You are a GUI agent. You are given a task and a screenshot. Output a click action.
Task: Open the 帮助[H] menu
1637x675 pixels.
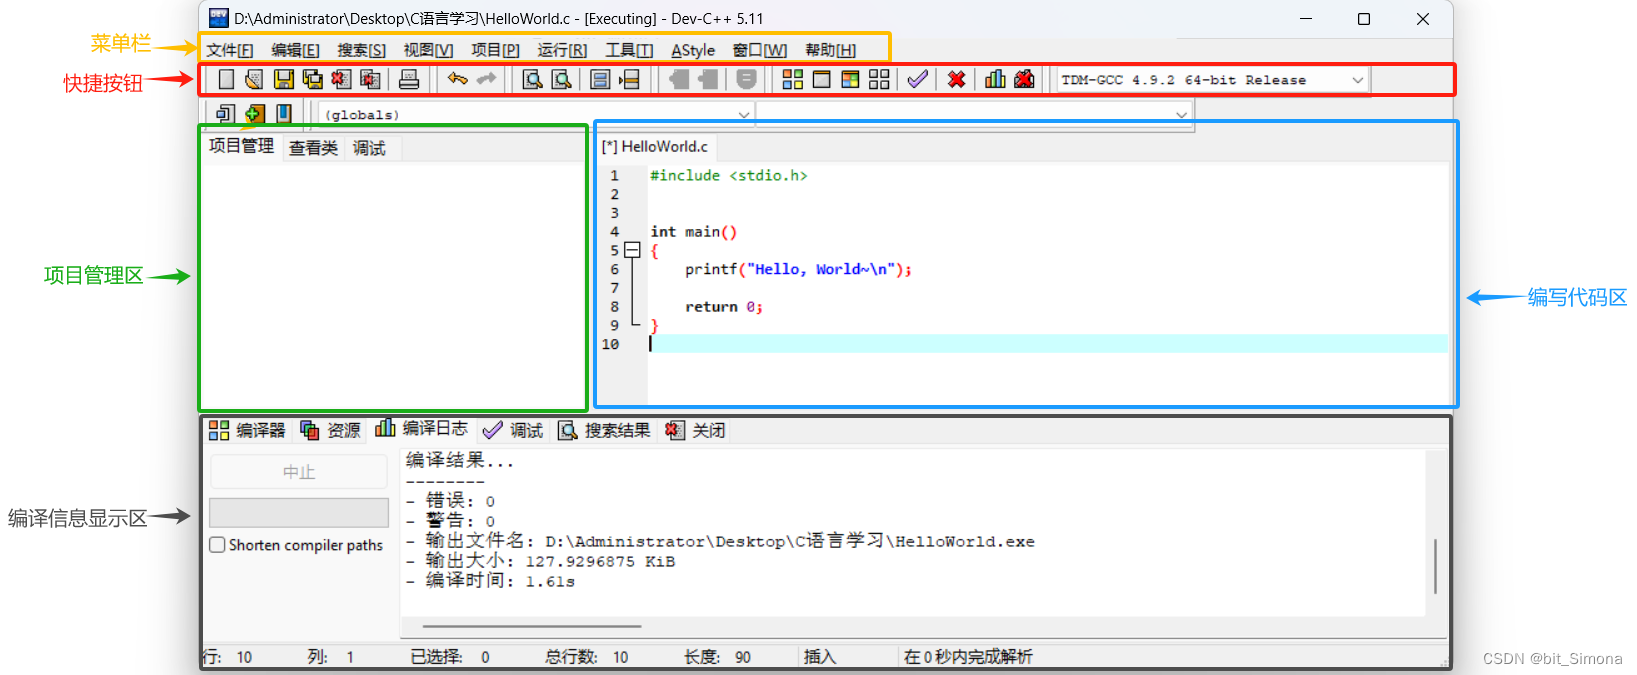(x=830, y=50)
